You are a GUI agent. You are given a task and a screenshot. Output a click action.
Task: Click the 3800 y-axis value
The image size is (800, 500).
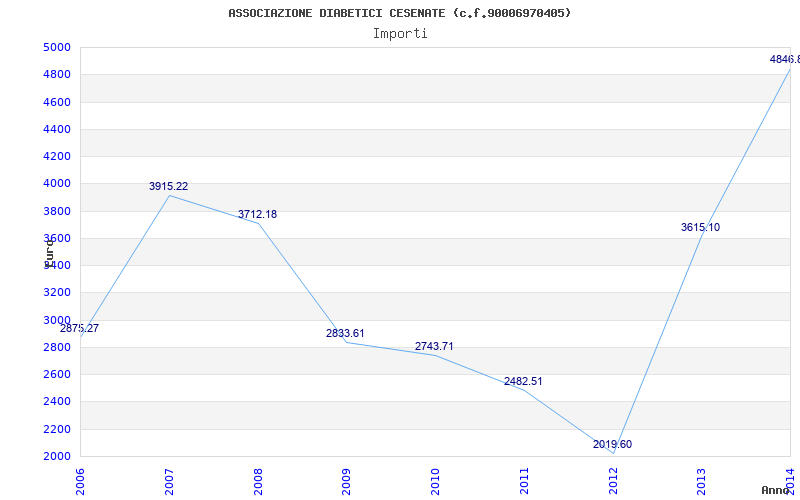point(56,211)
